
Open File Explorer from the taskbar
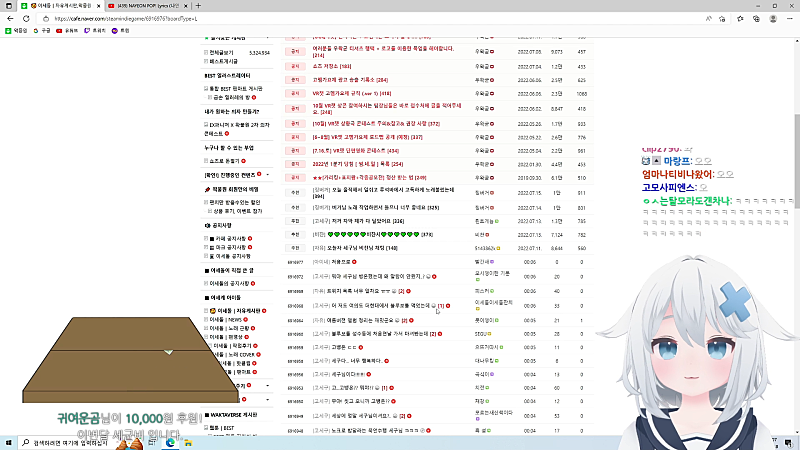click(x=190, y=441)
